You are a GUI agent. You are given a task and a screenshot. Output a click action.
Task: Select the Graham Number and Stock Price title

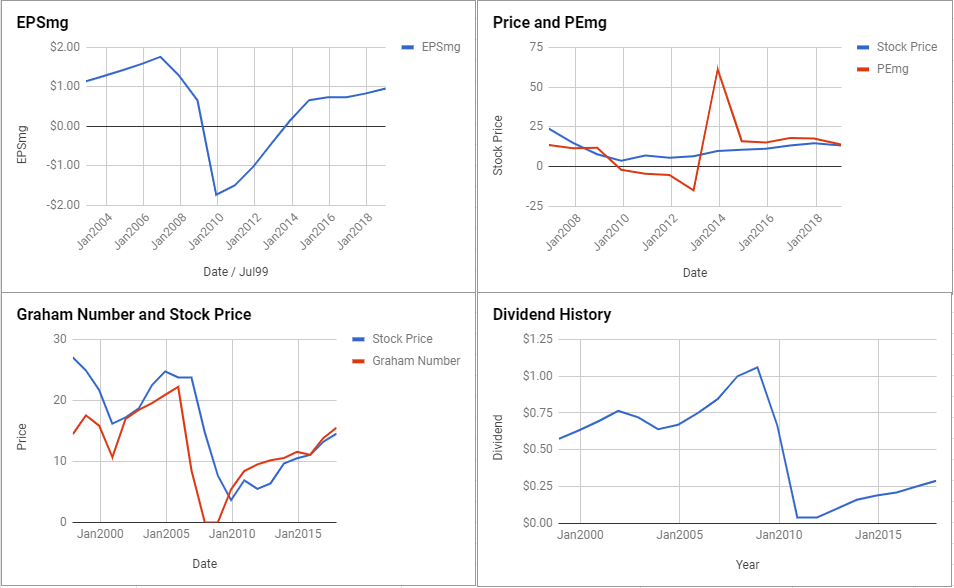[134, 314]
